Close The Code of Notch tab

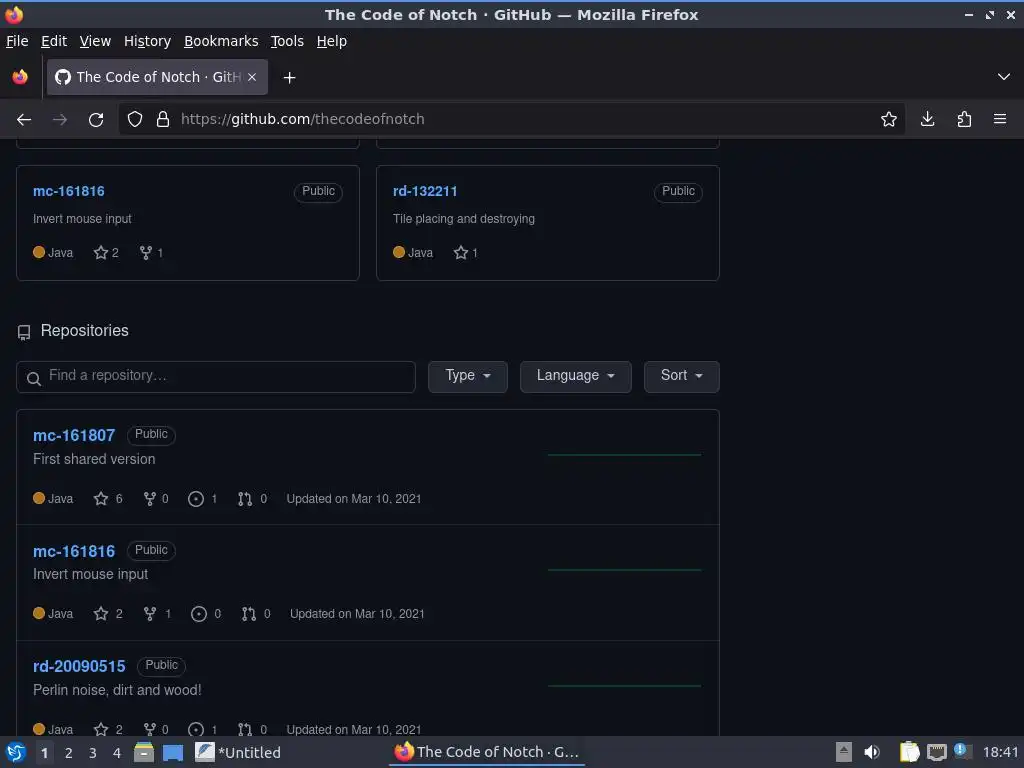coord(252,77)
